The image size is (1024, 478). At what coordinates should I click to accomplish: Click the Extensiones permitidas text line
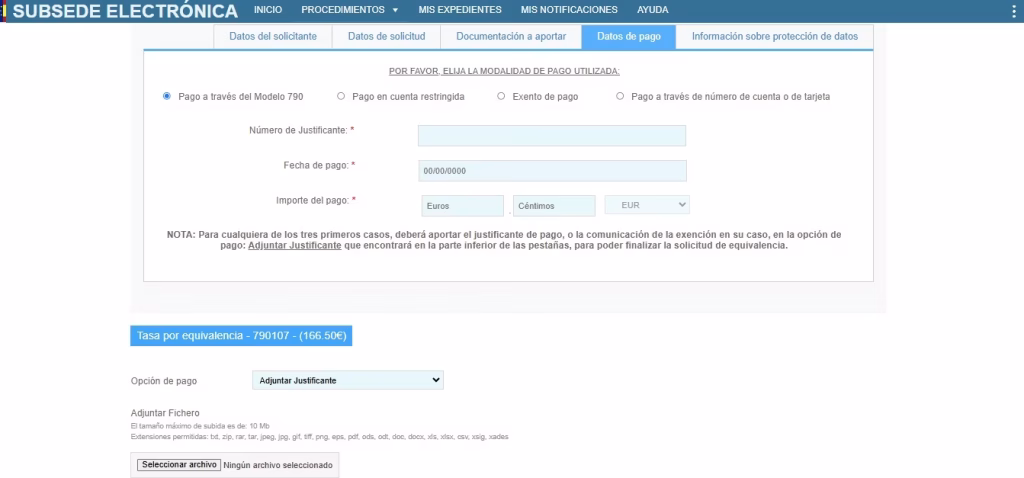pos(319,436)
